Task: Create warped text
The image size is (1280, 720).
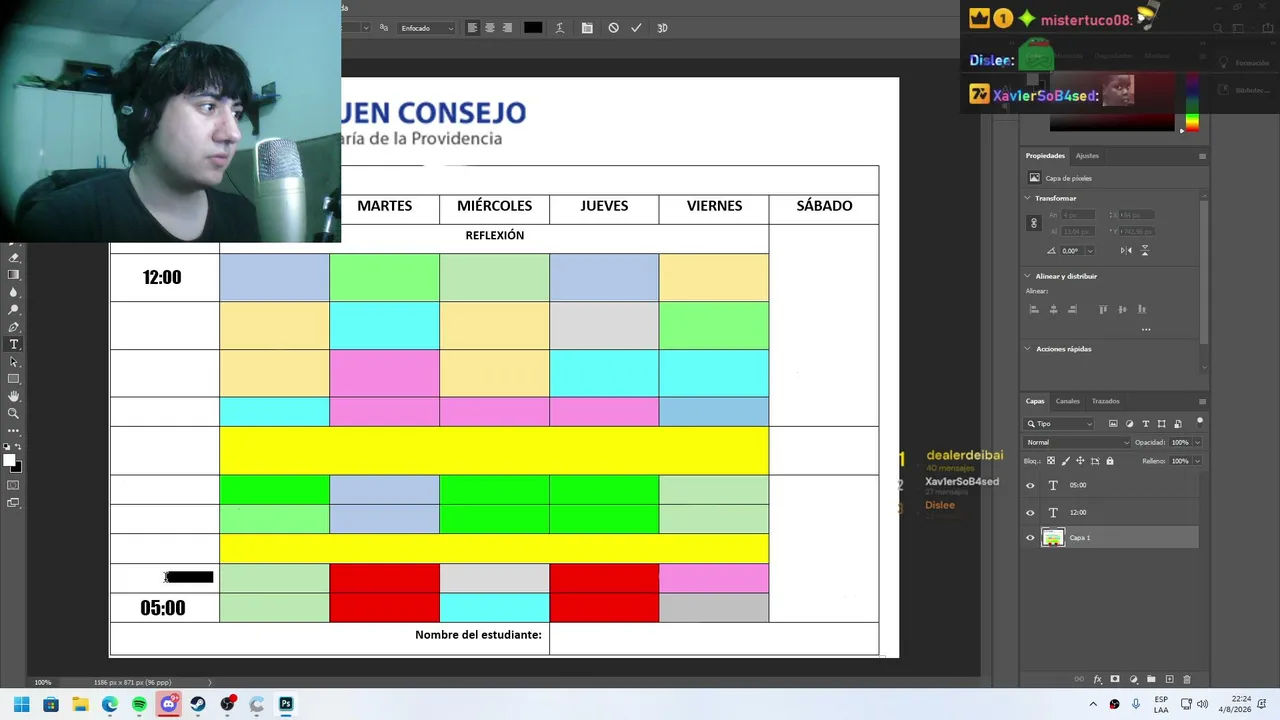Action: (x=560, y=28)
